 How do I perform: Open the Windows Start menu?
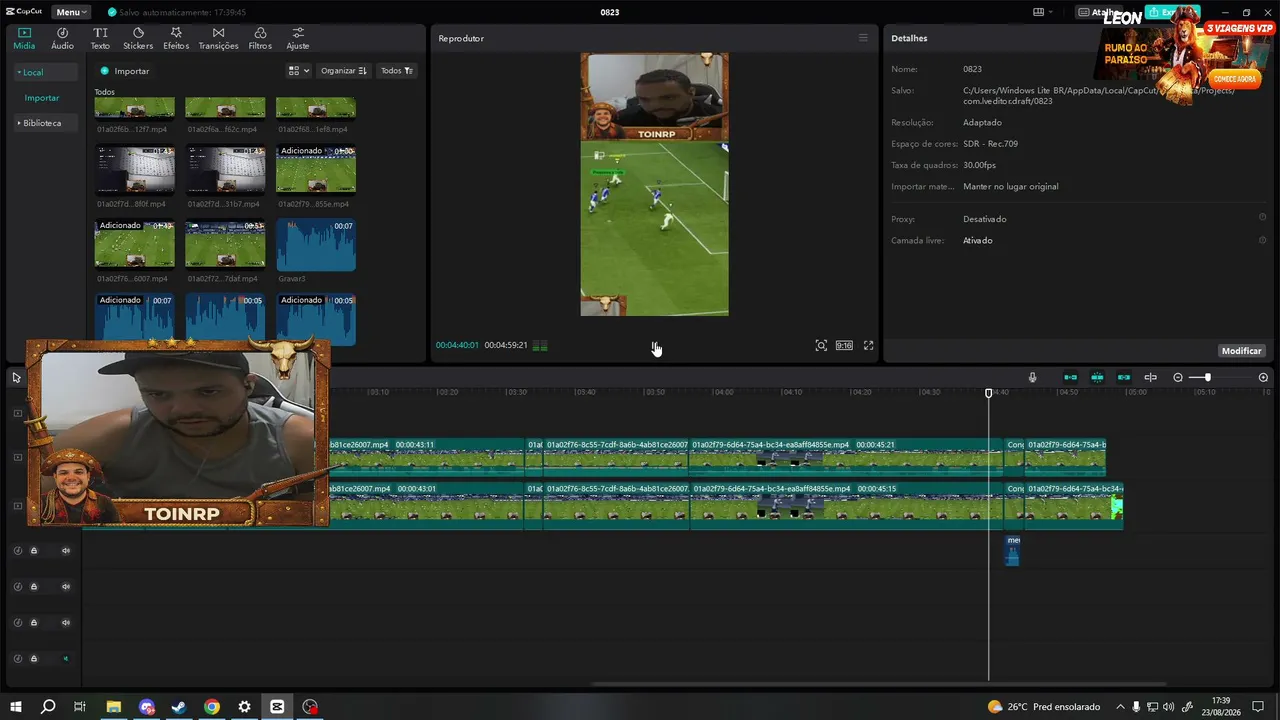click(x=16, y=707)
